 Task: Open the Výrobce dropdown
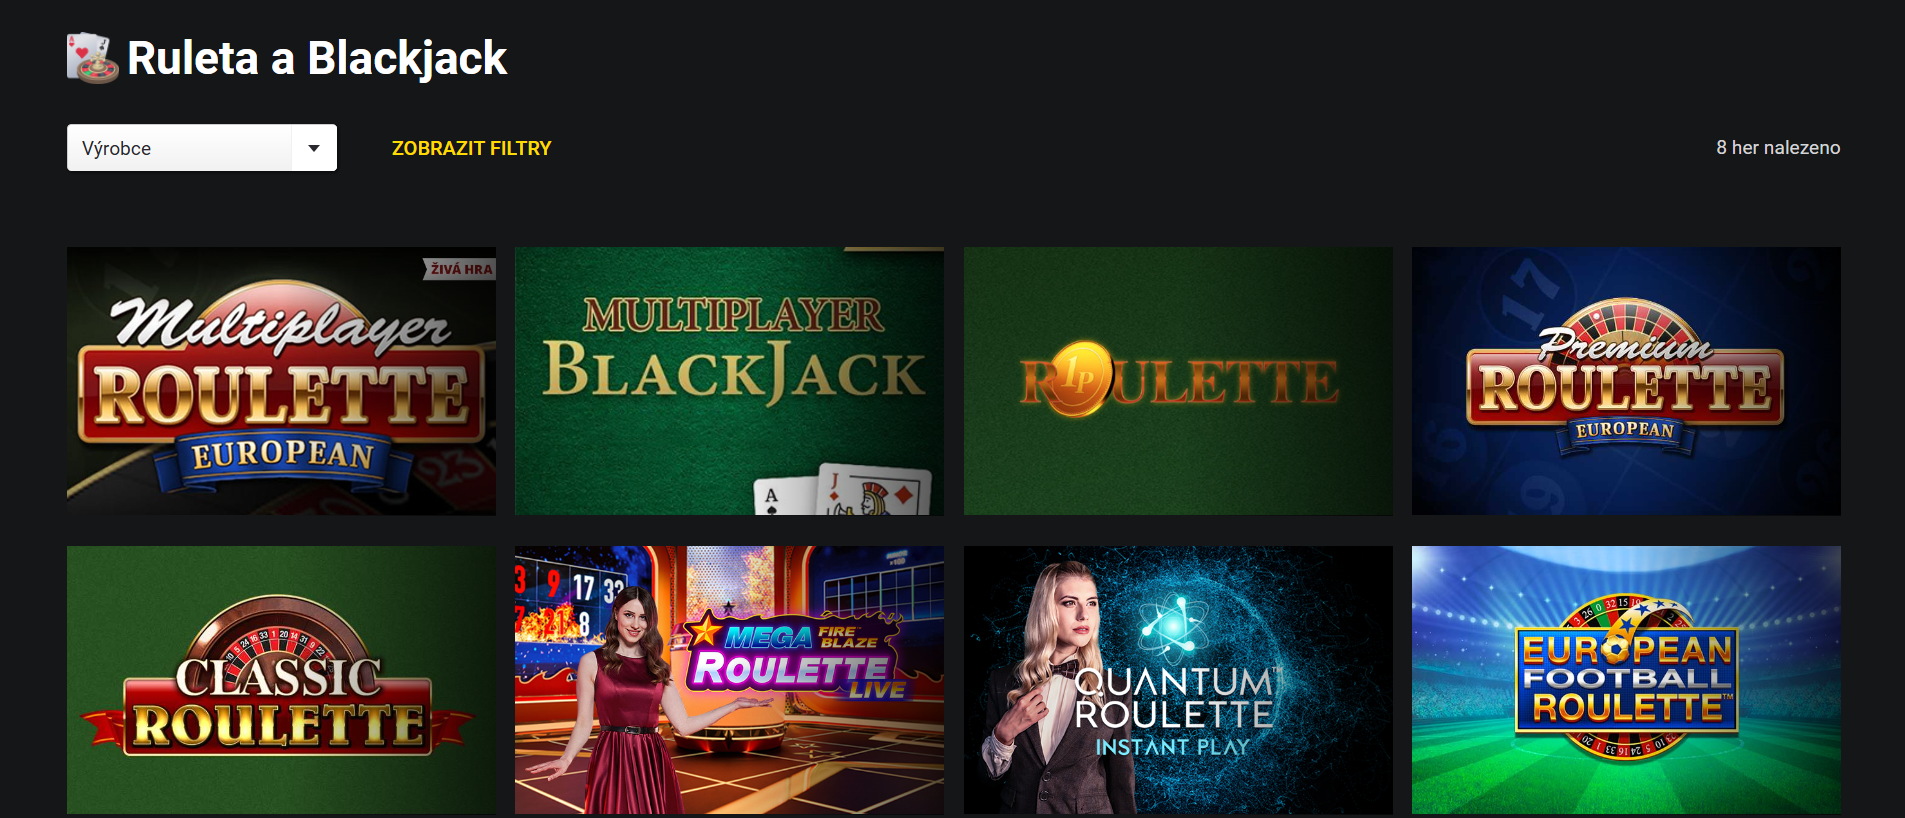tap(201, 148)
